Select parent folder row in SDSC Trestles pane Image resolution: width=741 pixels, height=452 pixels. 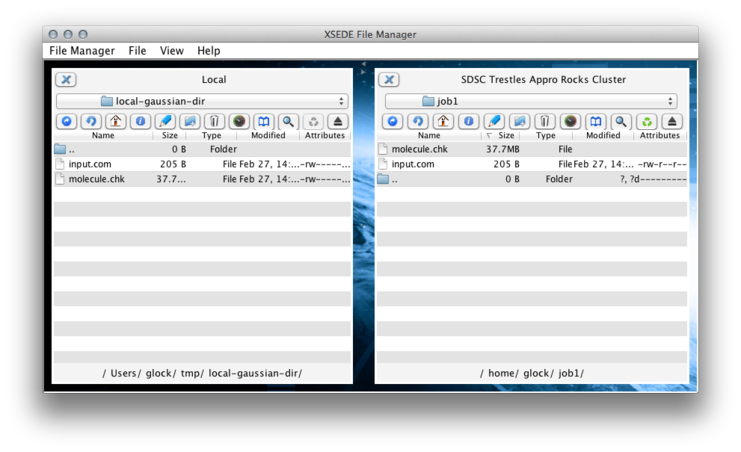pyautogui.click(x=532, y=179)
